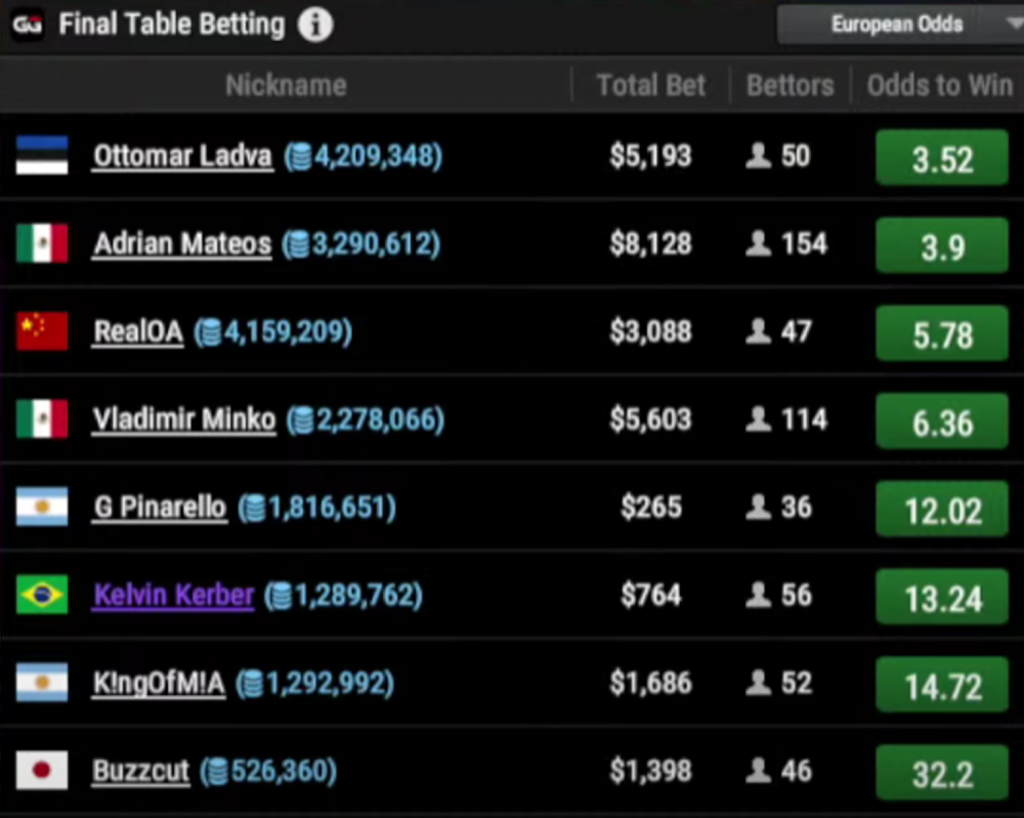Click the info icon beside Final Table Betting

[315, 25]
